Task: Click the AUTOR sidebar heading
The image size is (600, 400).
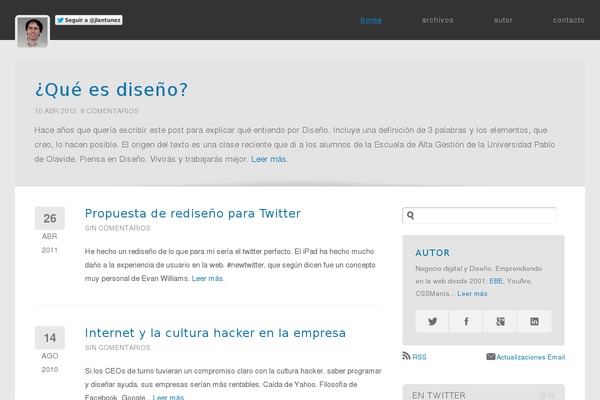Action: click(x=432, y=253)
